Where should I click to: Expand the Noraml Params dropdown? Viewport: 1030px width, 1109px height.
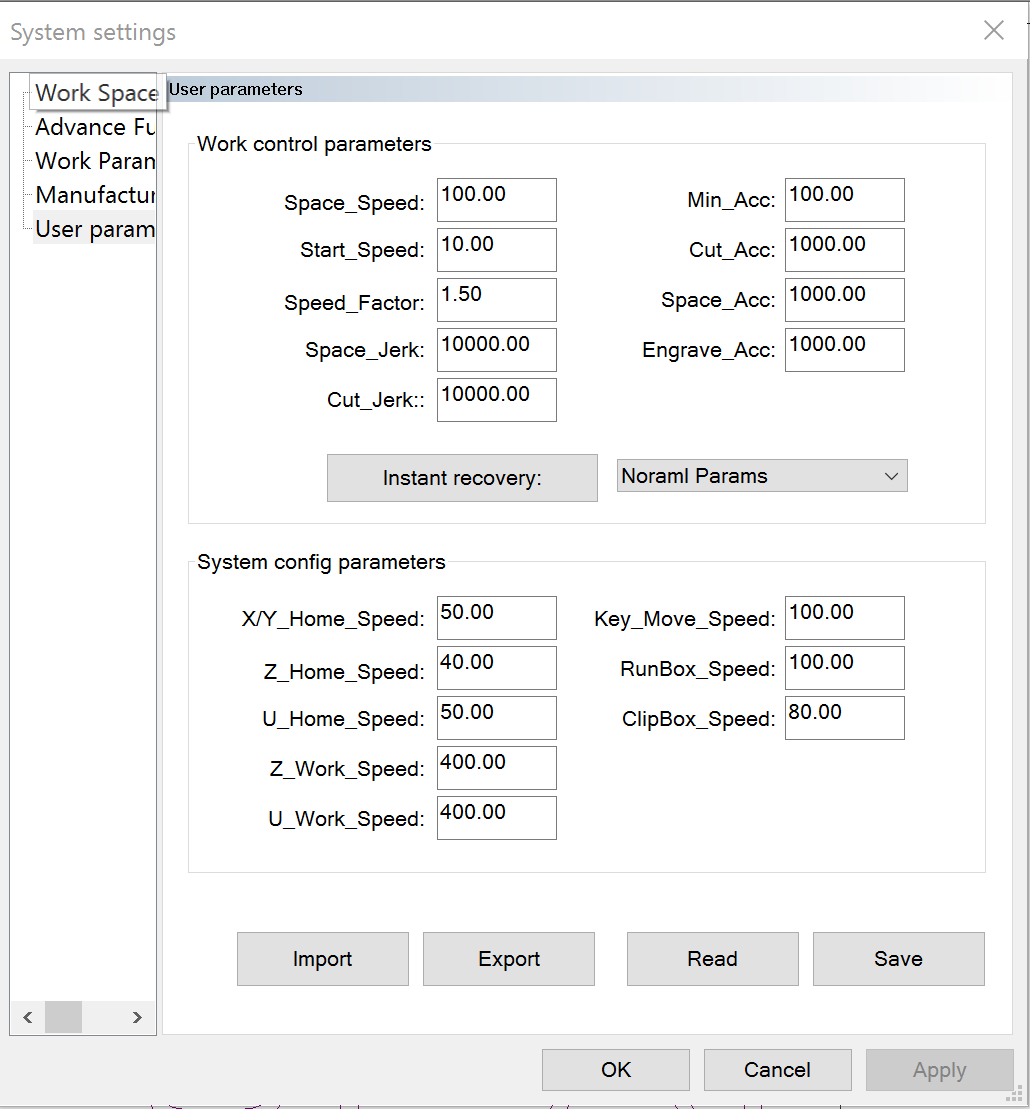click(762, 476)
